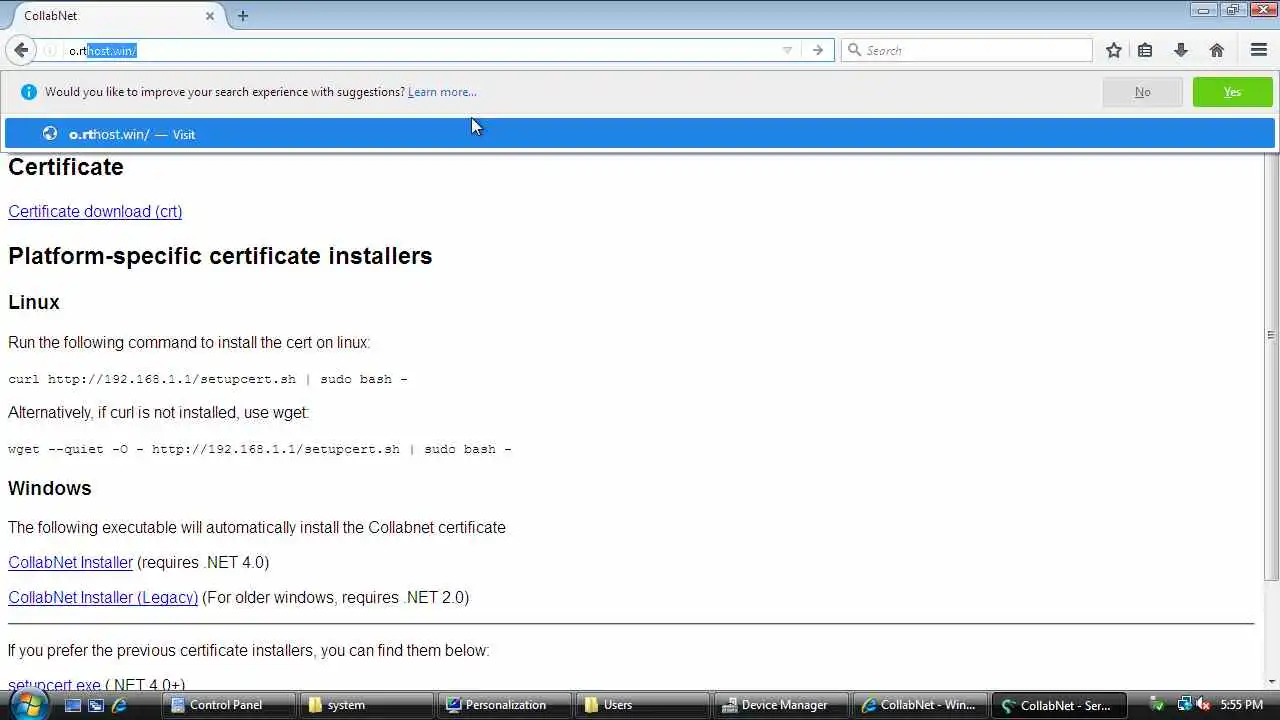Expand the address bar history dropdown

(x=787, y=50)
